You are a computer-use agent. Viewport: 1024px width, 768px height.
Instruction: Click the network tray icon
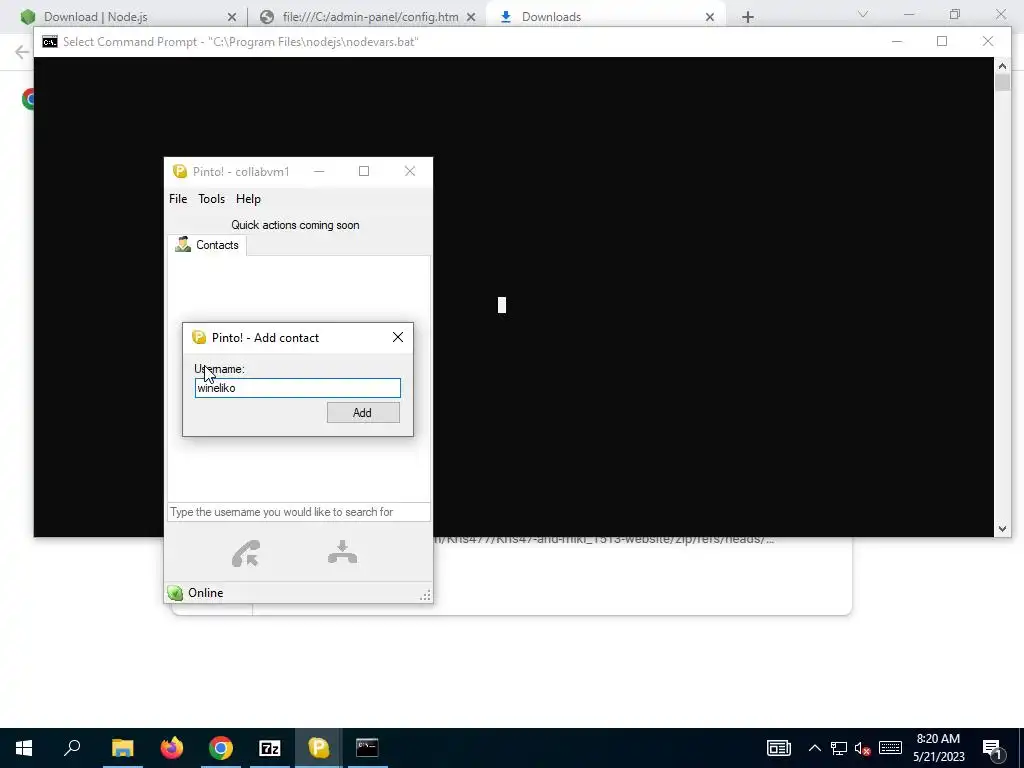839,748
